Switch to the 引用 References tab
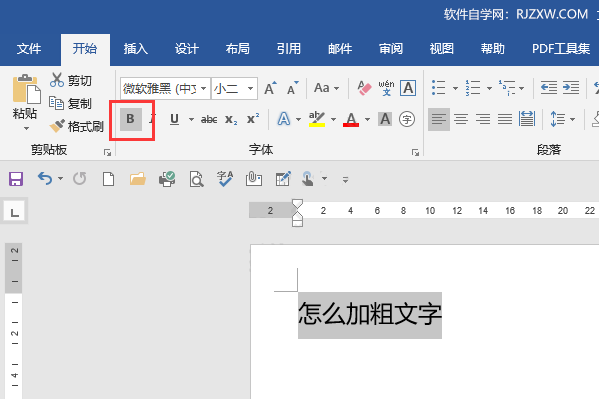 coord(289,49)
